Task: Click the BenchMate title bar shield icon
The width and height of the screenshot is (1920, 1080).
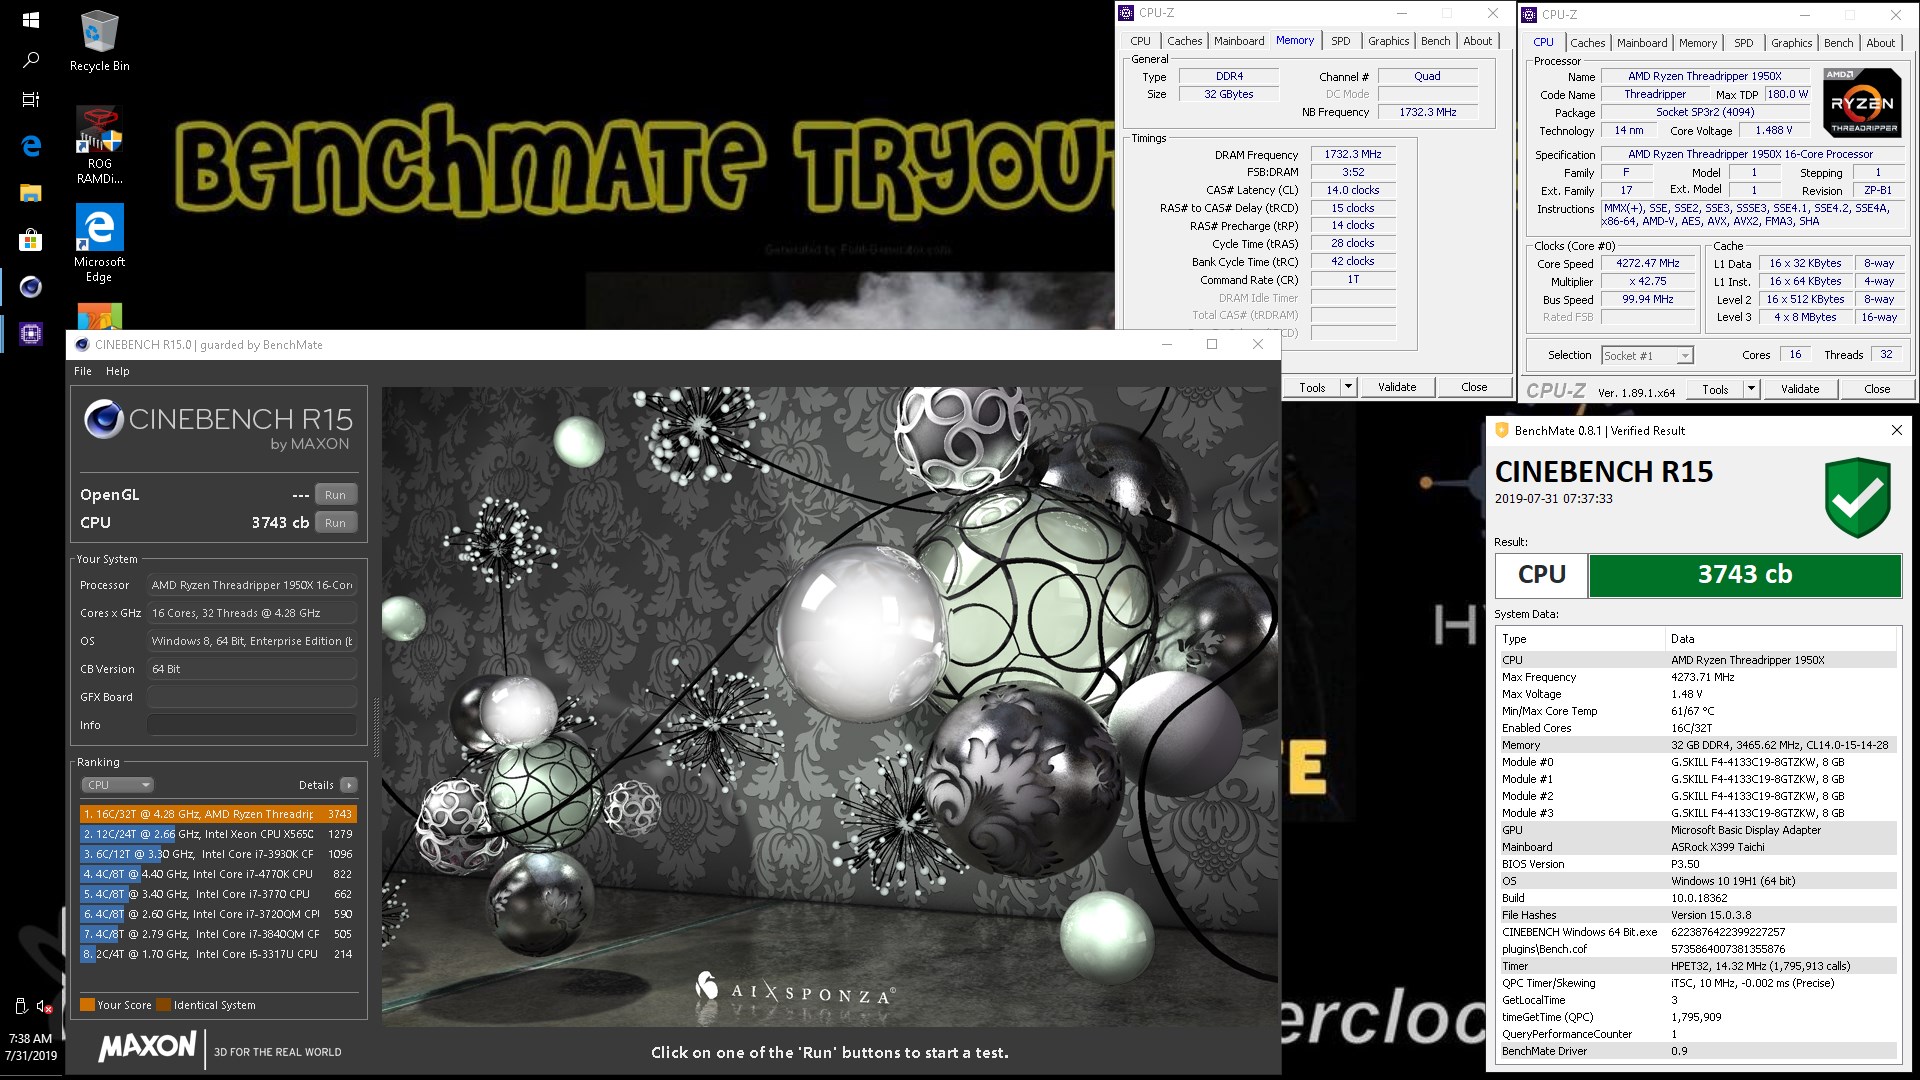Action: pyautogui.click(x=1501, y=430)
